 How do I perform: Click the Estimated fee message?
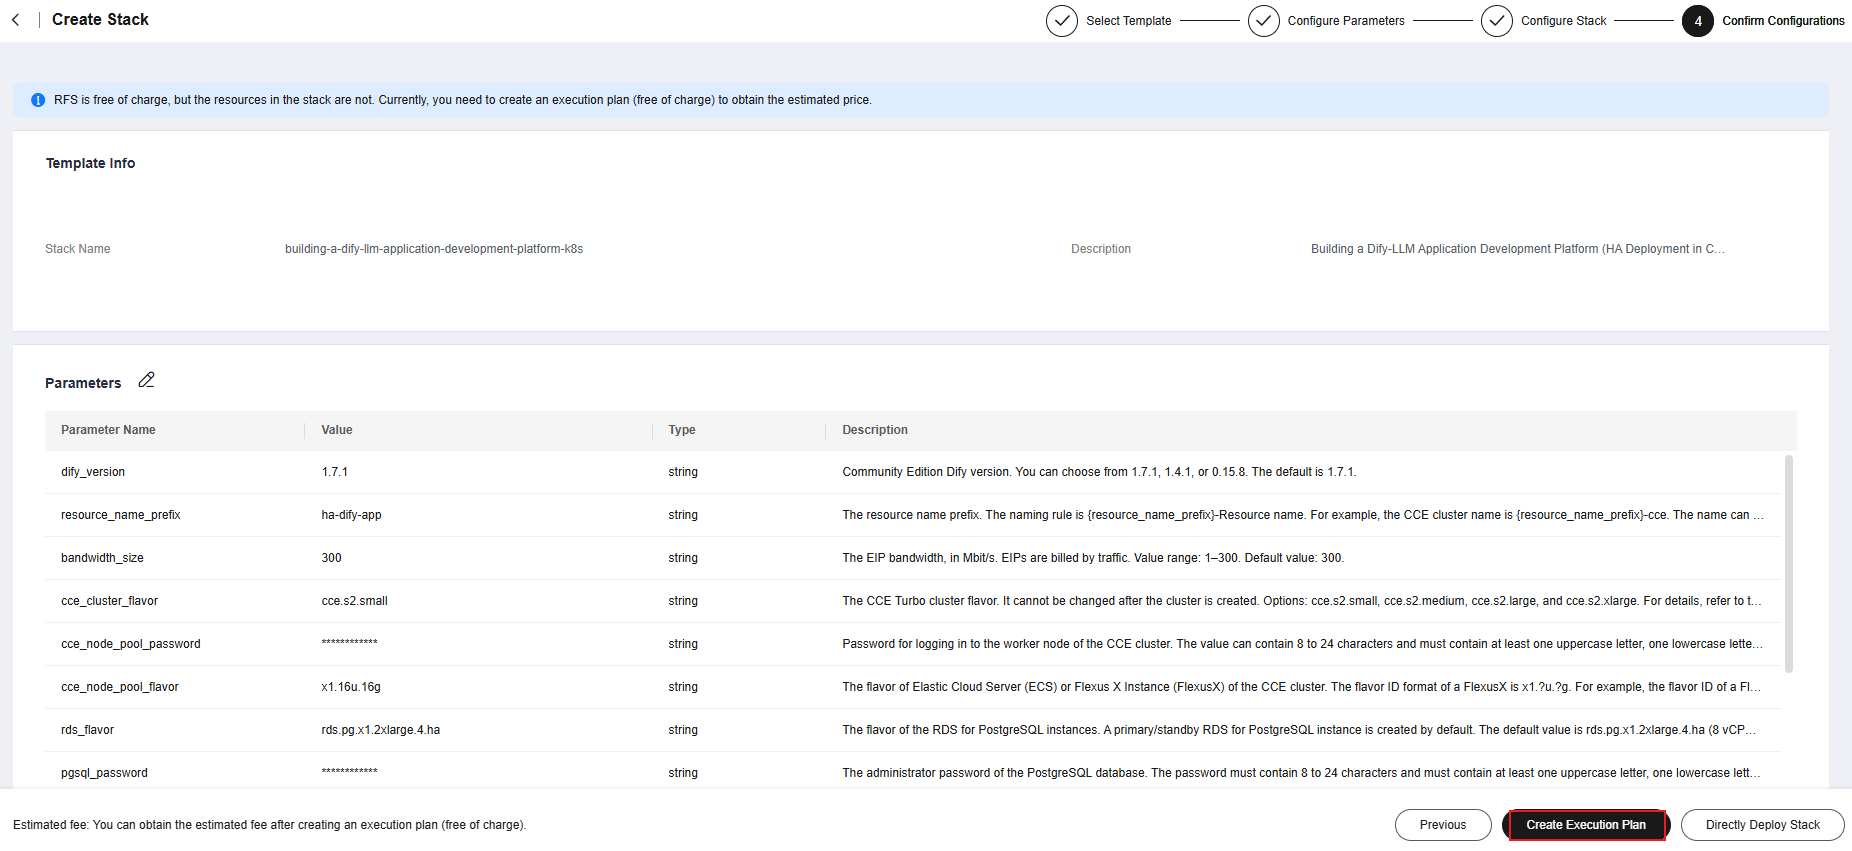tap(269, 825)
